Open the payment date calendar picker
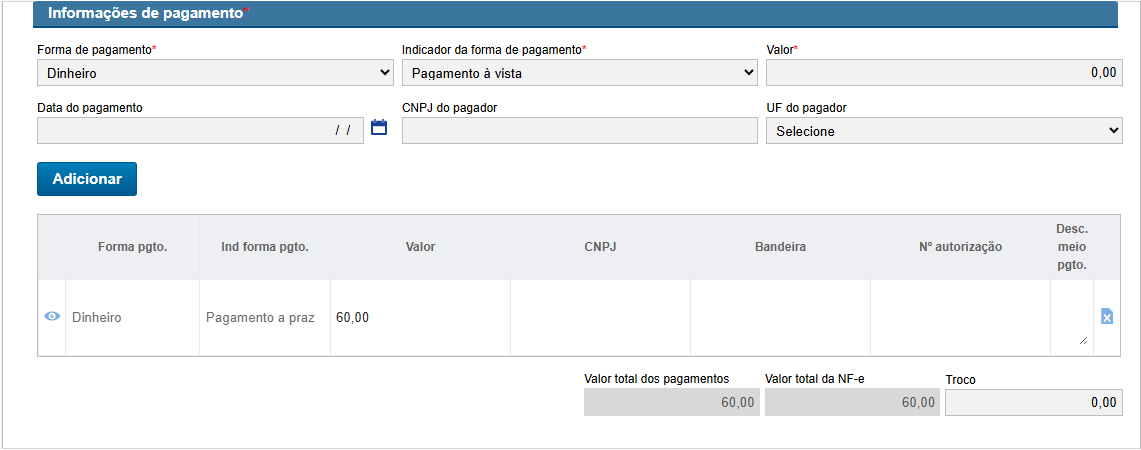The width and height of the screenshot is (1141, 450). click(x=379, y=128)
